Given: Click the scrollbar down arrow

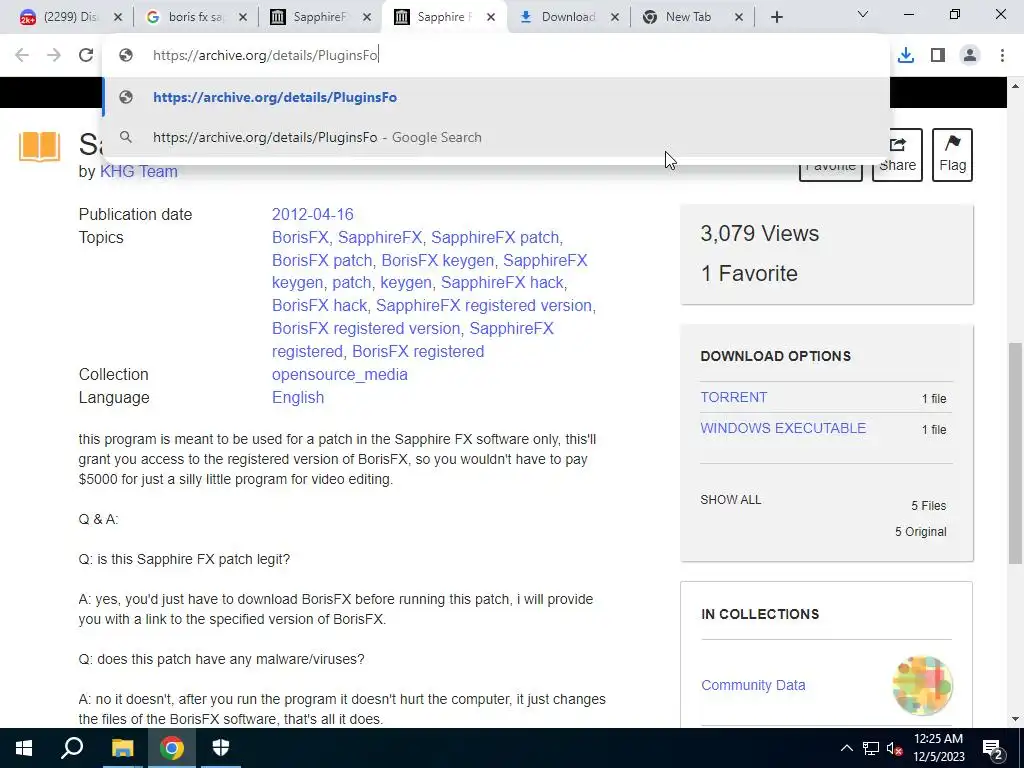Looking at the screenshot, I should (1015, 719).
